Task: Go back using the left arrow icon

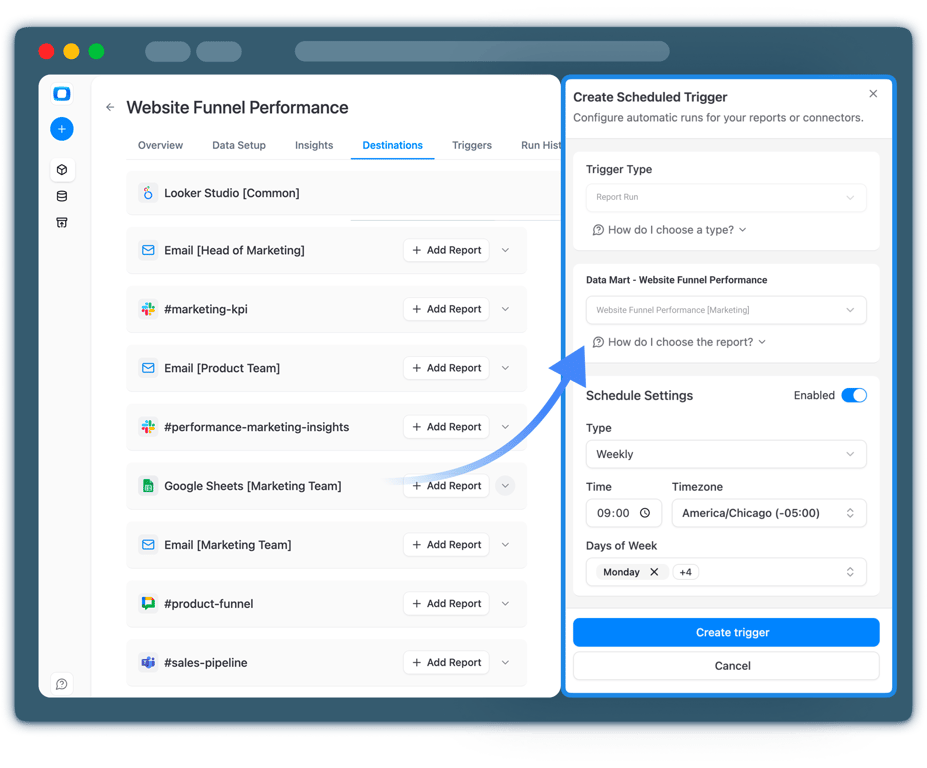Action: [x=110, y=107]
